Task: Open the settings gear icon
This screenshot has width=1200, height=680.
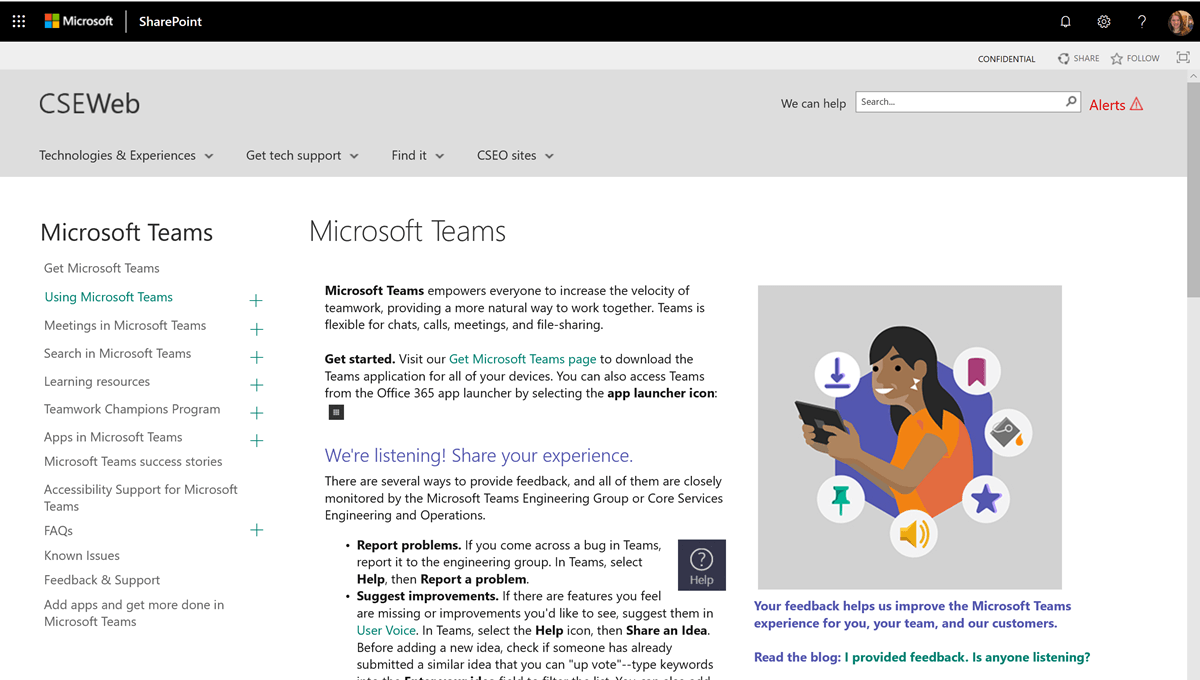Action: point(1104,21)
